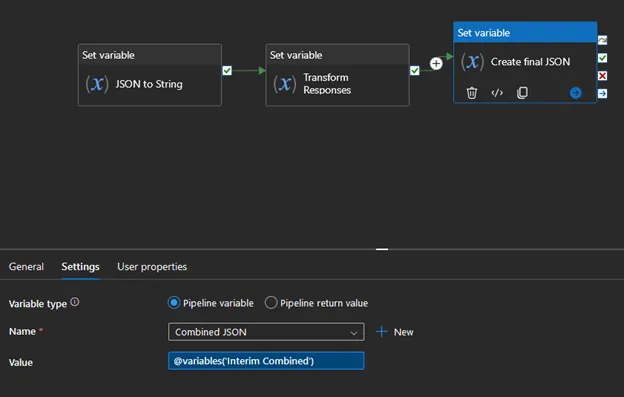Click the blue arrow add-output icon on Create final JSON
Screen dimensions: 624x397
click(575, 93)
